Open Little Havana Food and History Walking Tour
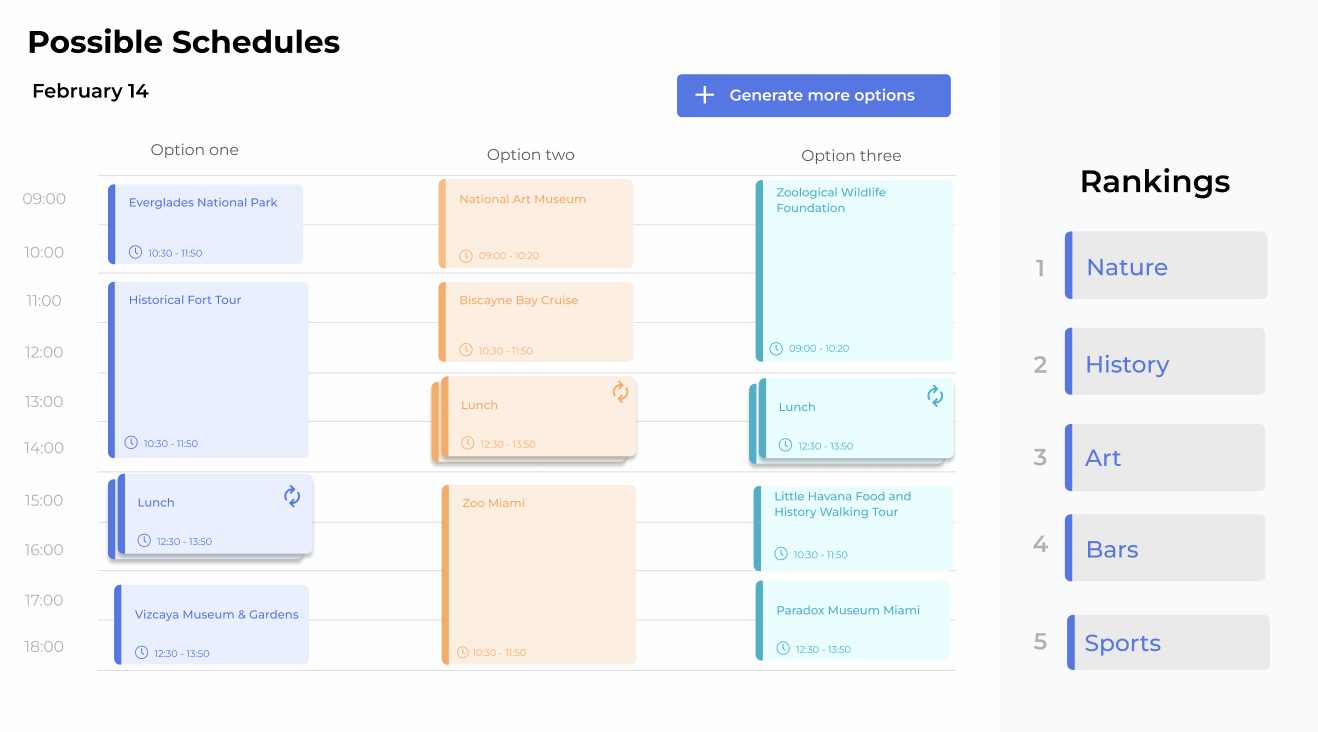 853,526
